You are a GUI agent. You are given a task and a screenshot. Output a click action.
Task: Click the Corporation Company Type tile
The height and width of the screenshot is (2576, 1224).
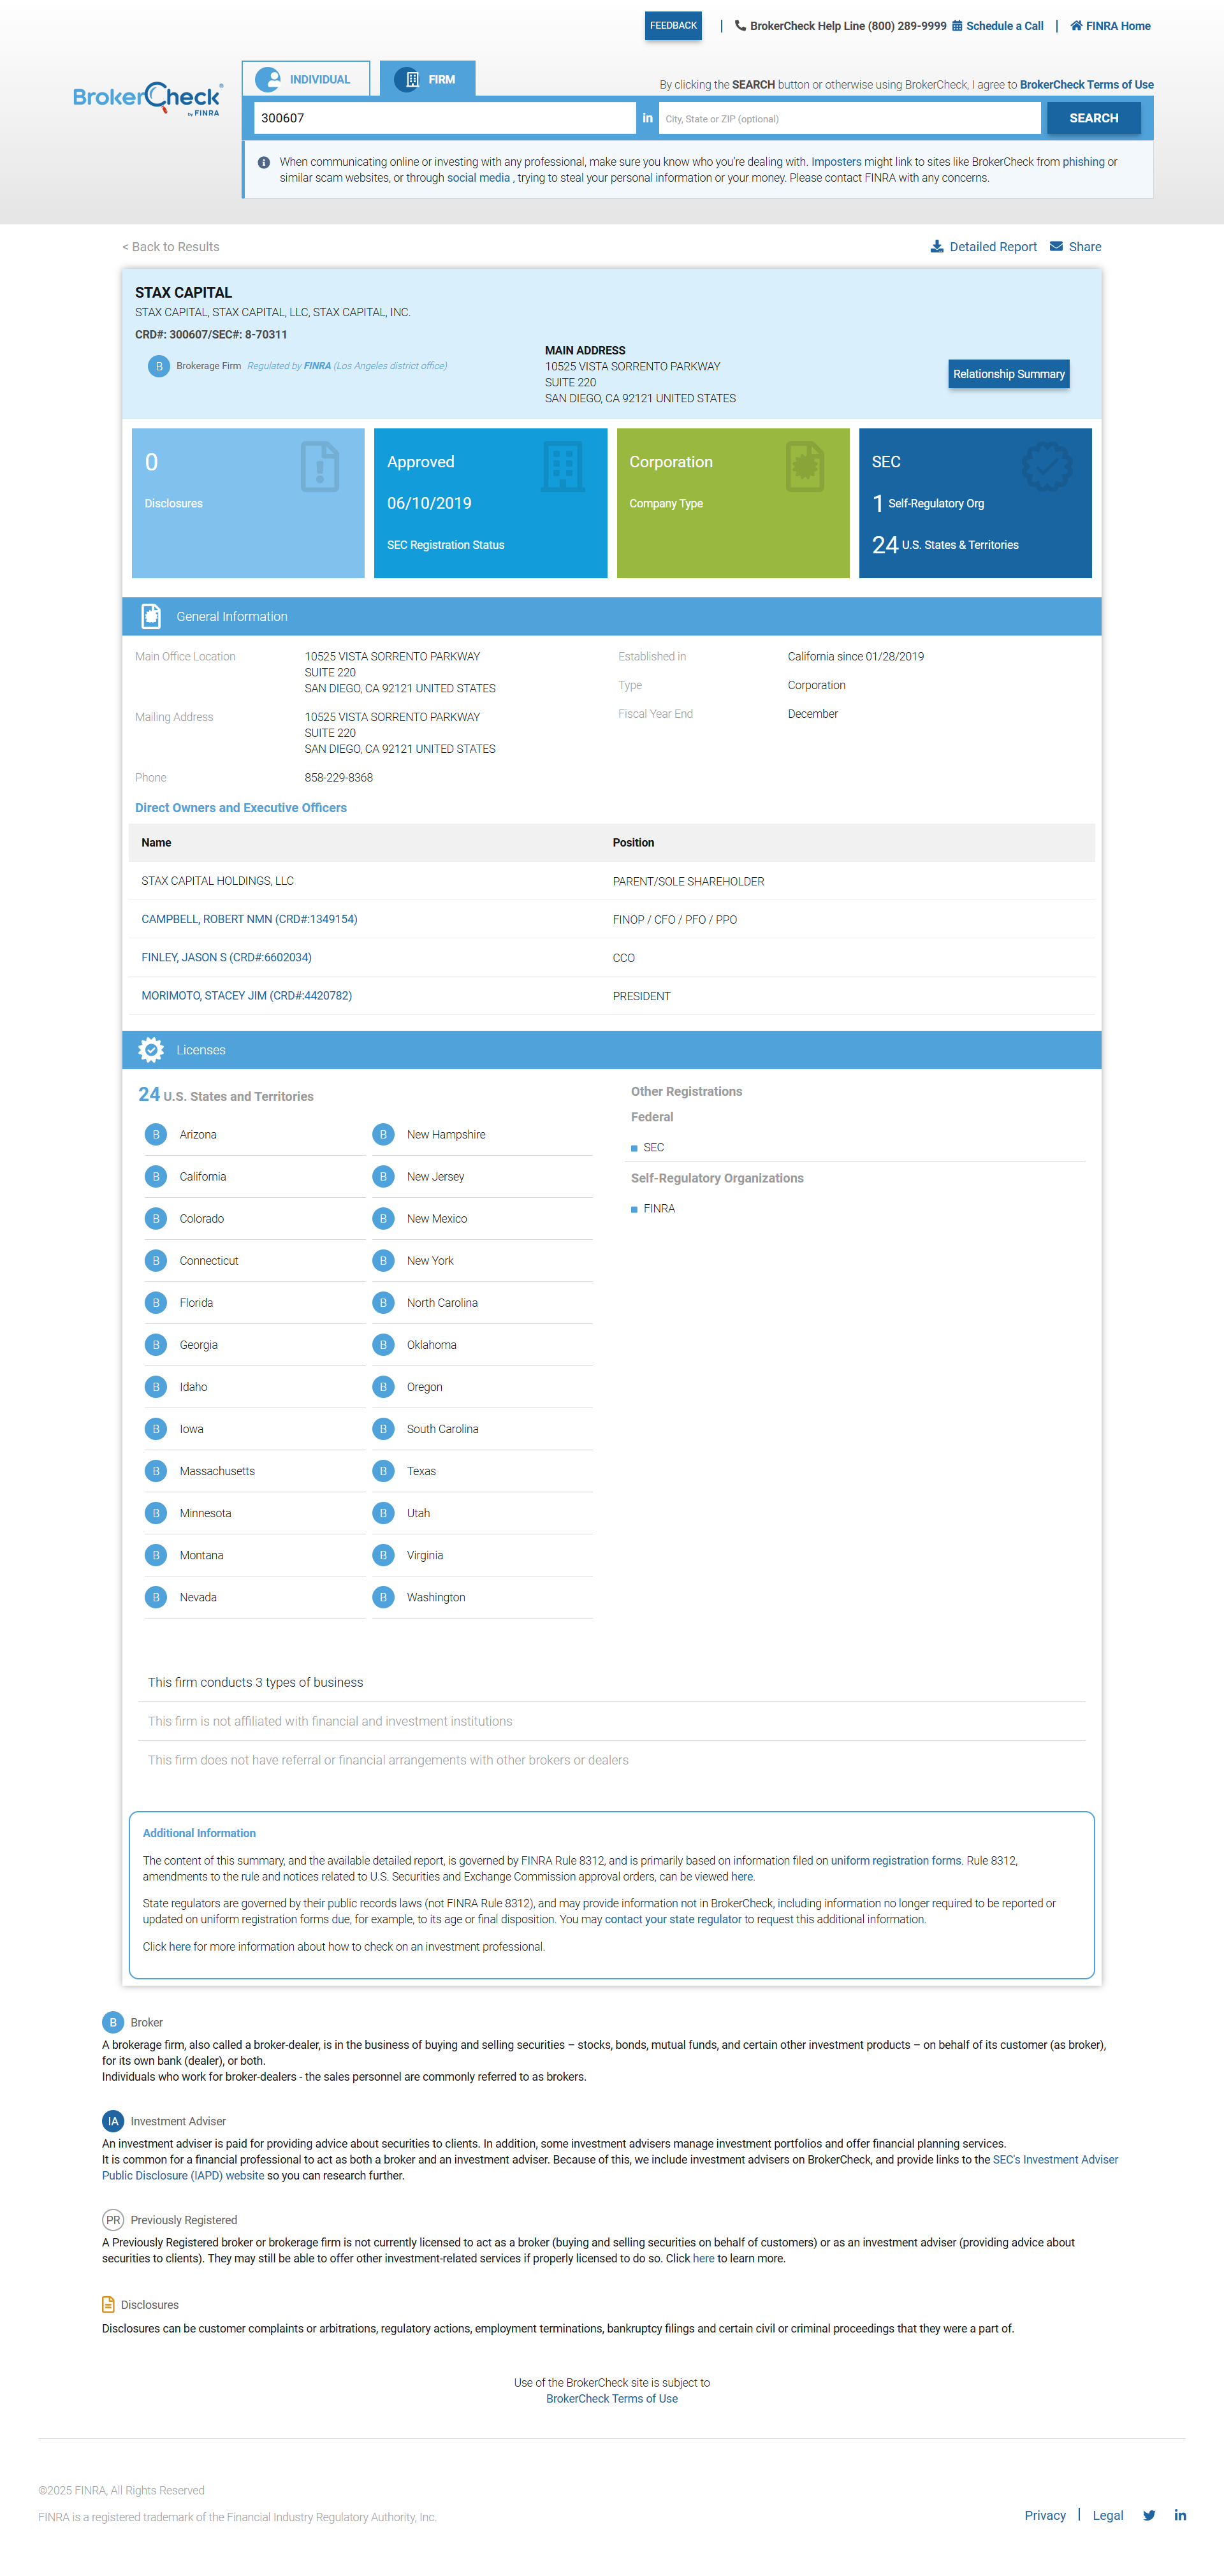tap(733, 503)
